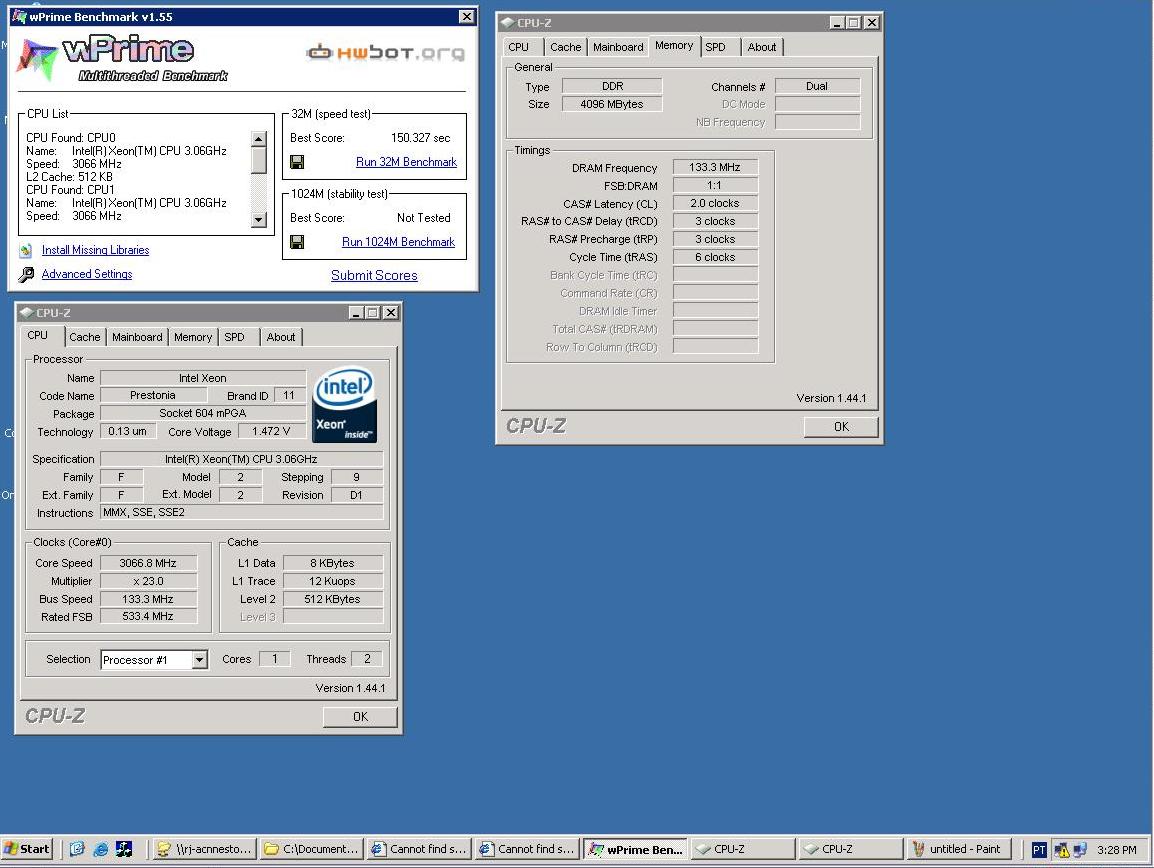
Task: Switch to About tab in lower CPU-Z
Action: [x=280, y=337]
